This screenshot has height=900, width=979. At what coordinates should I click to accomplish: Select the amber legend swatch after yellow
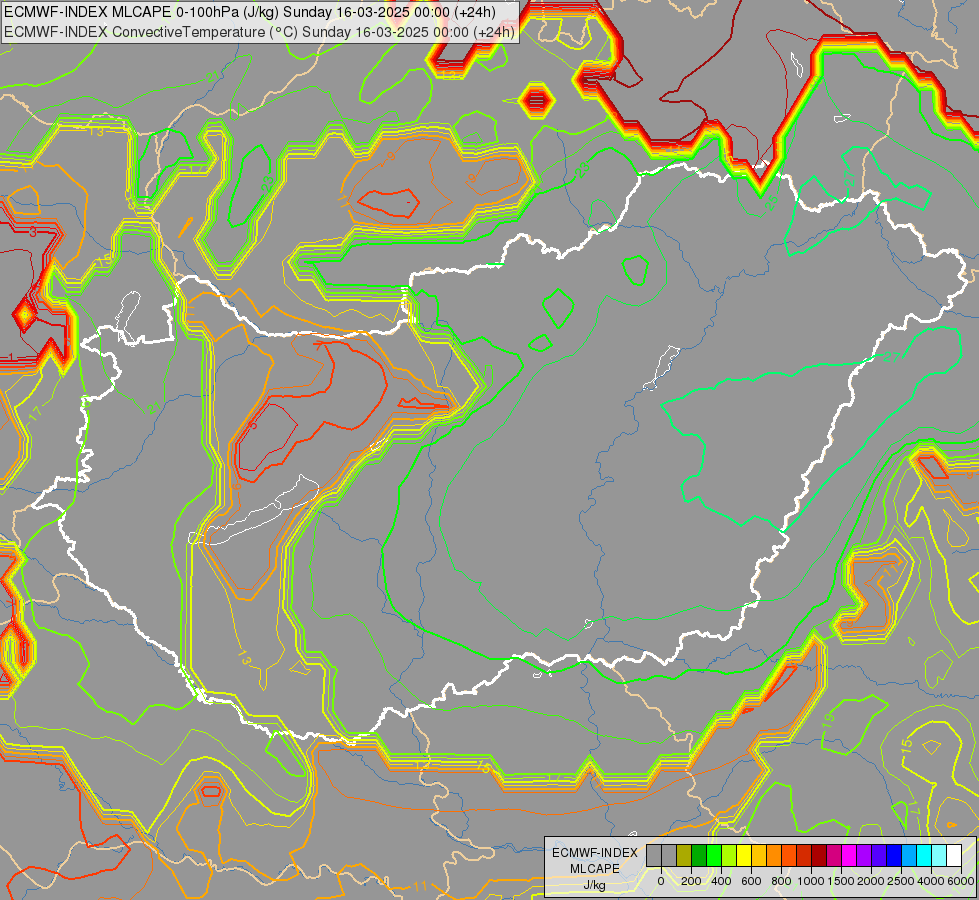759,855
